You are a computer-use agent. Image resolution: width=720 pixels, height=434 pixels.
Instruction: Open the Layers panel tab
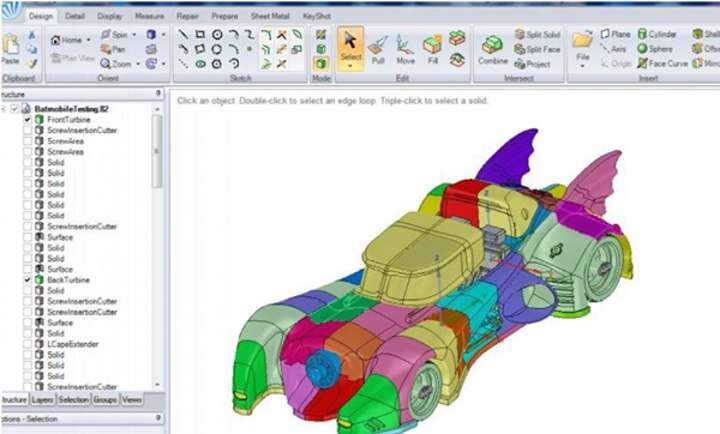(x=42, y=399)
